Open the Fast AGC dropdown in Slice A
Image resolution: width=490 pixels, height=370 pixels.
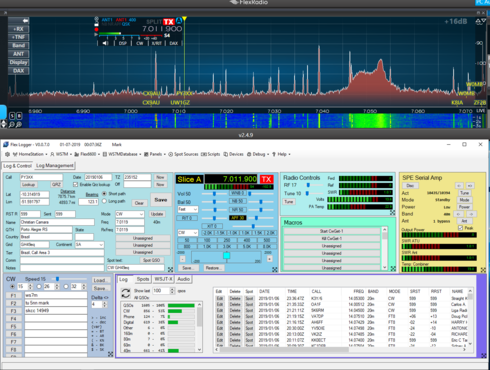[x=188, y=209]
